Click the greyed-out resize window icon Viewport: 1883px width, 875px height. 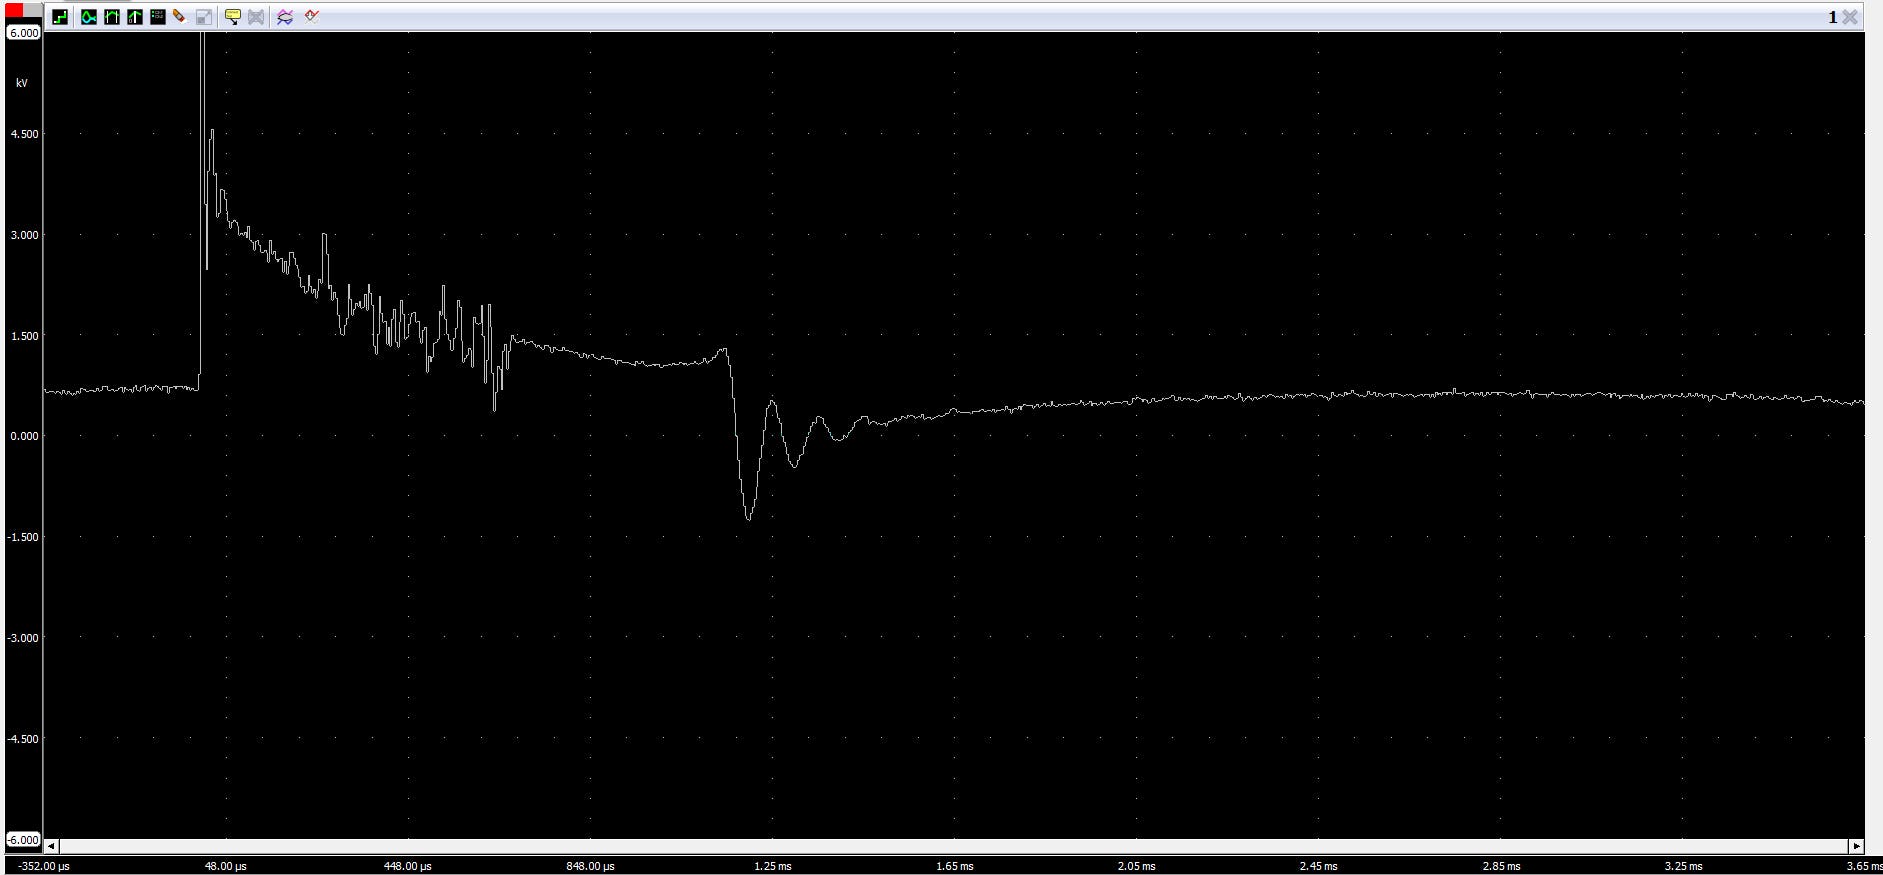(203, 17)
